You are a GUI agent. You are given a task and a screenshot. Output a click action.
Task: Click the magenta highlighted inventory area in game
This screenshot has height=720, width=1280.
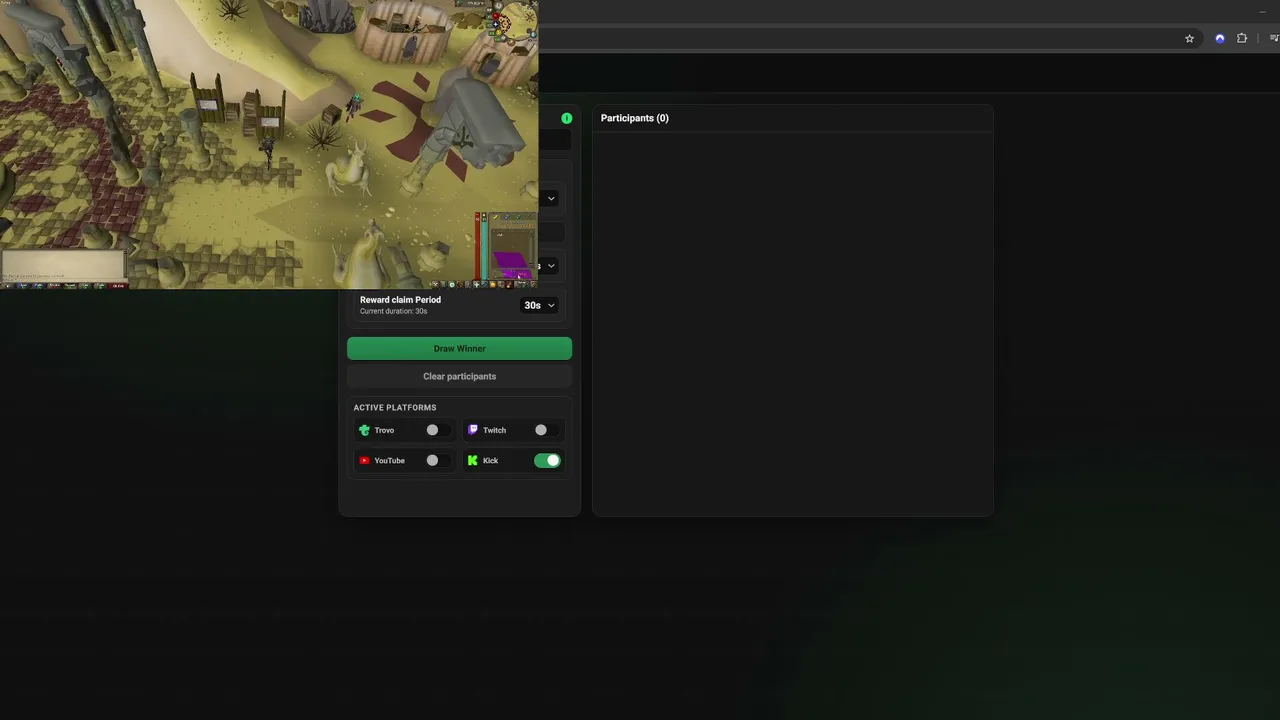tap(512, 265)
